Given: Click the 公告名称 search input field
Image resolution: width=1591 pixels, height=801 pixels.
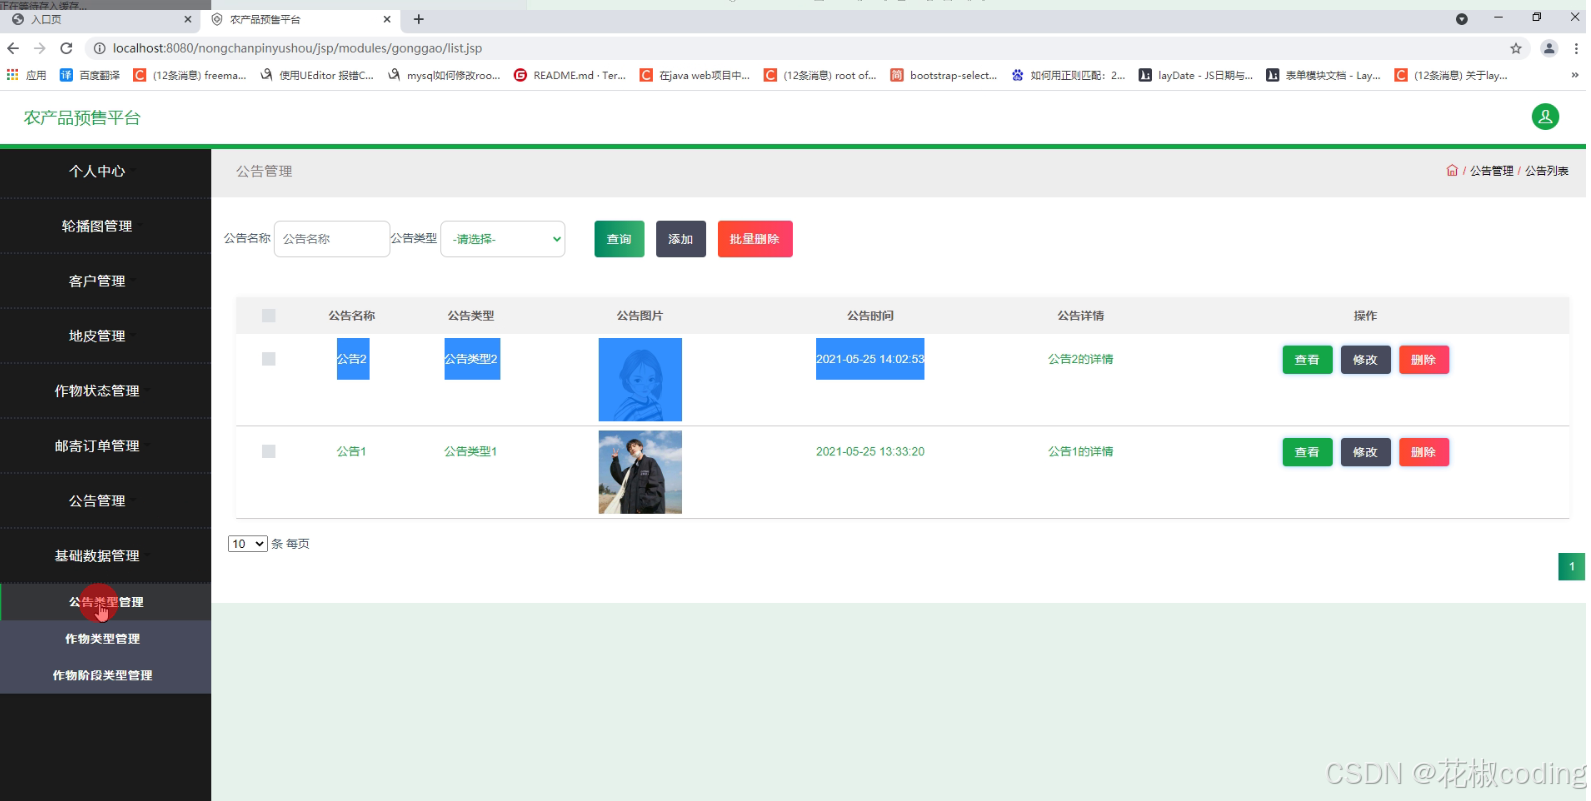Looking at the screenshot, I should tap(332, 239).
